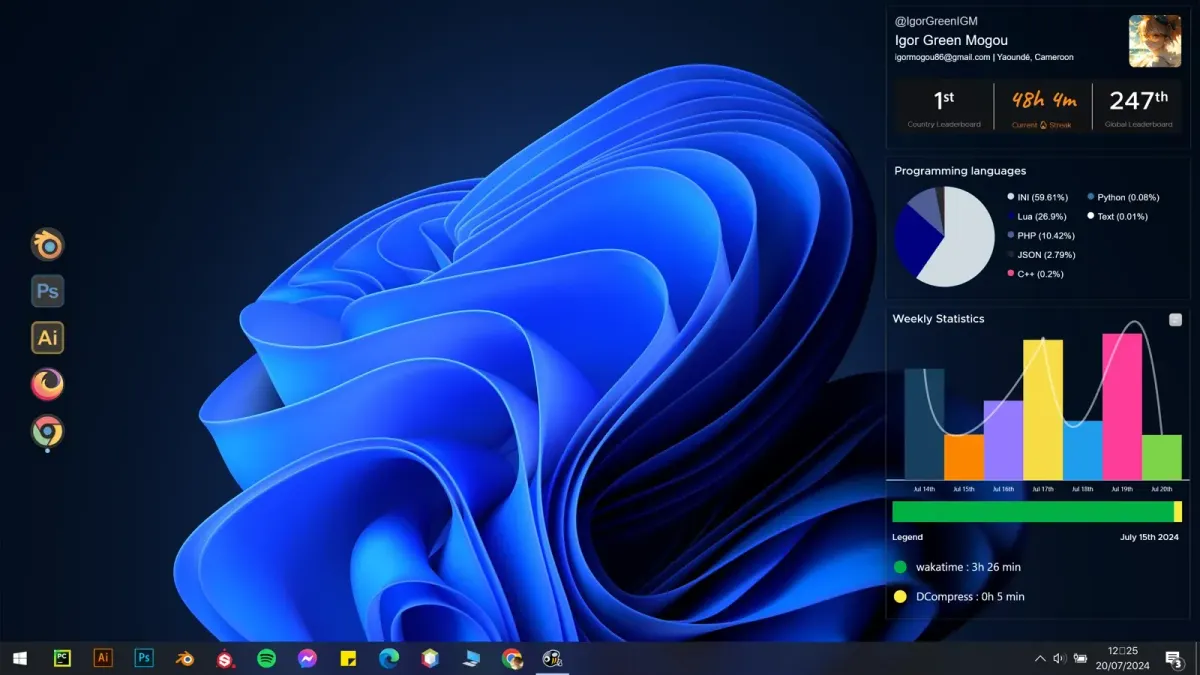Open Firefox from the left desktop dock

click(x=47, y=385)
